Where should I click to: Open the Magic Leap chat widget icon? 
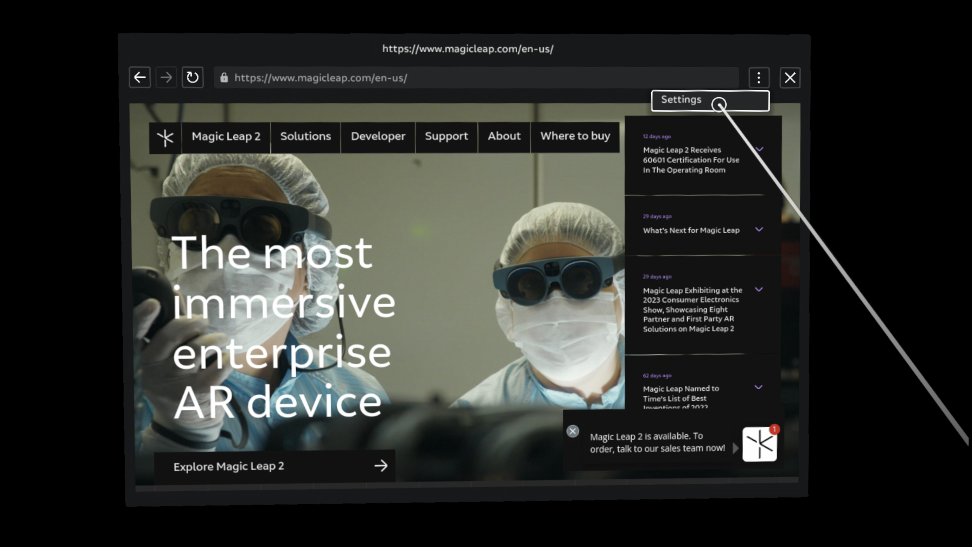(x=759, y=444)
